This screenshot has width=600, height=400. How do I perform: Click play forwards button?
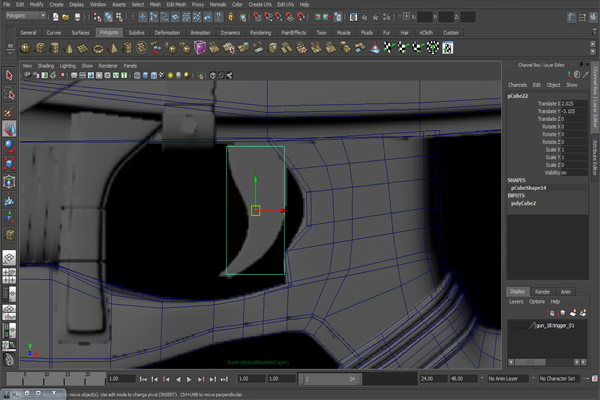[x=189, y=379]
